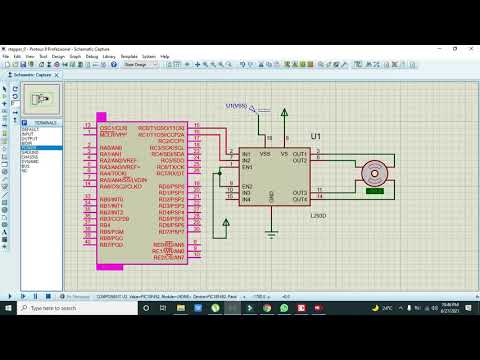Click the P pick terminals button

(24, 123)
